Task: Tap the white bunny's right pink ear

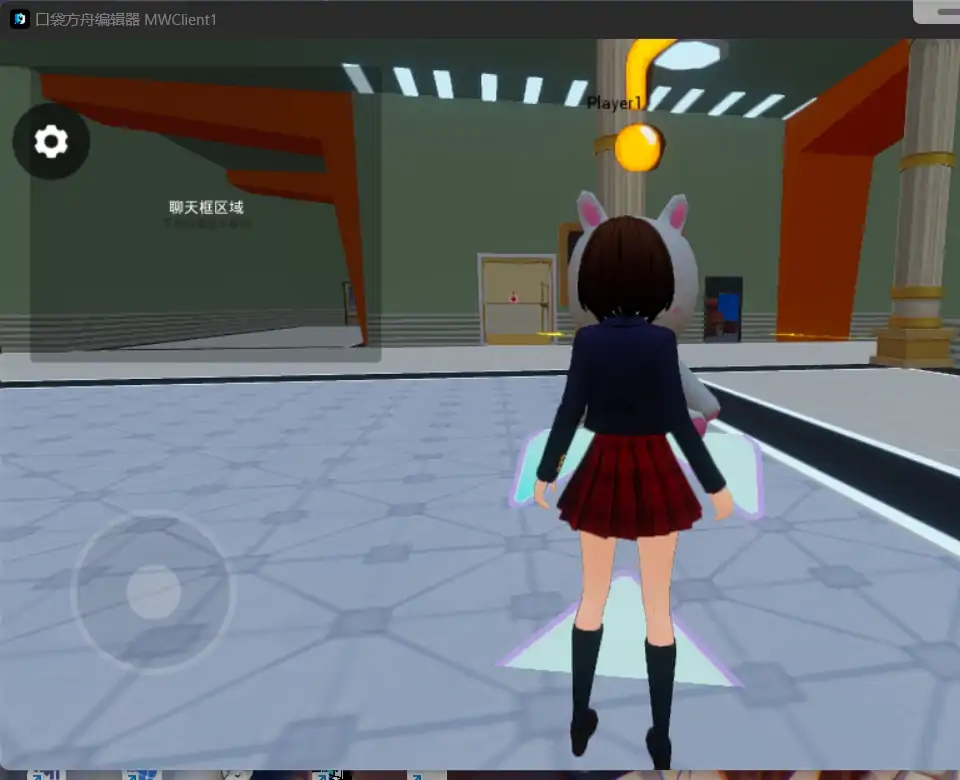Action: click(x=677, y=213)
